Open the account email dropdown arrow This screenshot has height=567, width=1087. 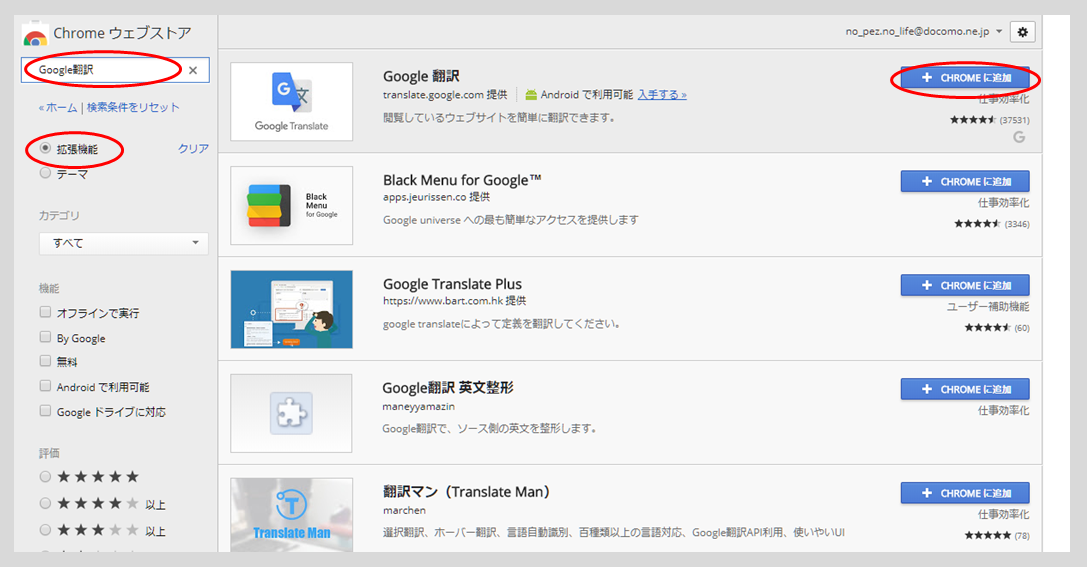click(999, 31)
